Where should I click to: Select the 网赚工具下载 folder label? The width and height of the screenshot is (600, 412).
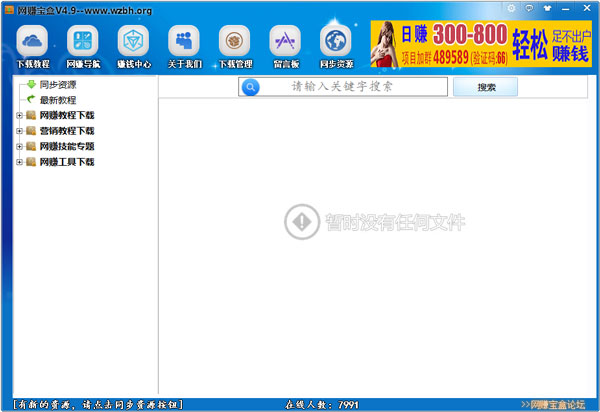point(67,162)
